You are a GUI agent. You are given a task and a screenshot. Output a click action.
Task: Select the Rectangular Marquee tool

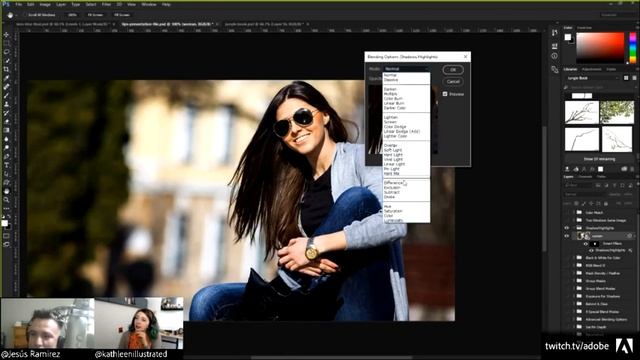pos(7,43)
